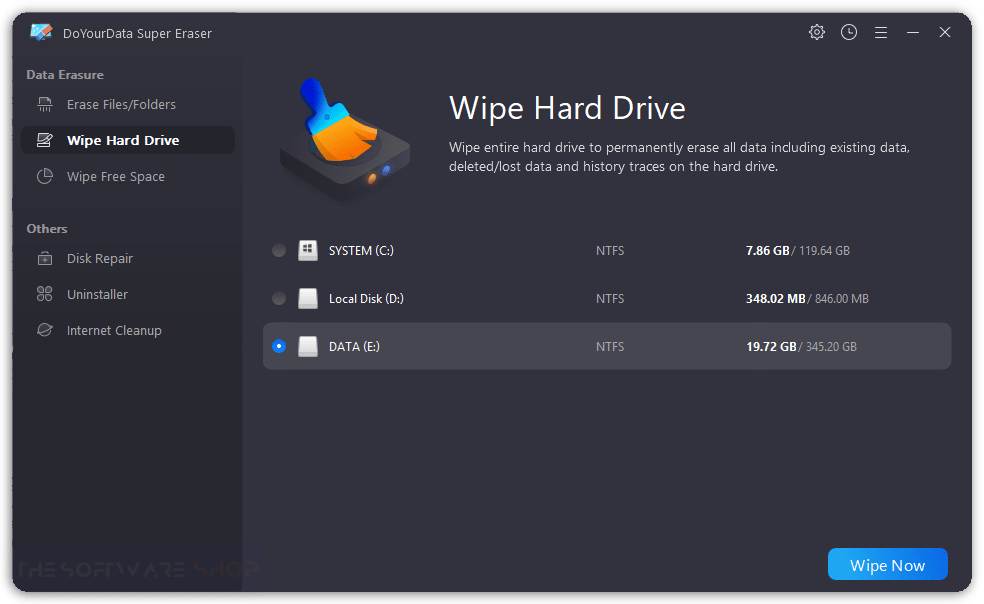Image resolution: width=984 pixels, height=604 pixels.
Task: Launch the Uninstaller tool
Action: (128, 294)
